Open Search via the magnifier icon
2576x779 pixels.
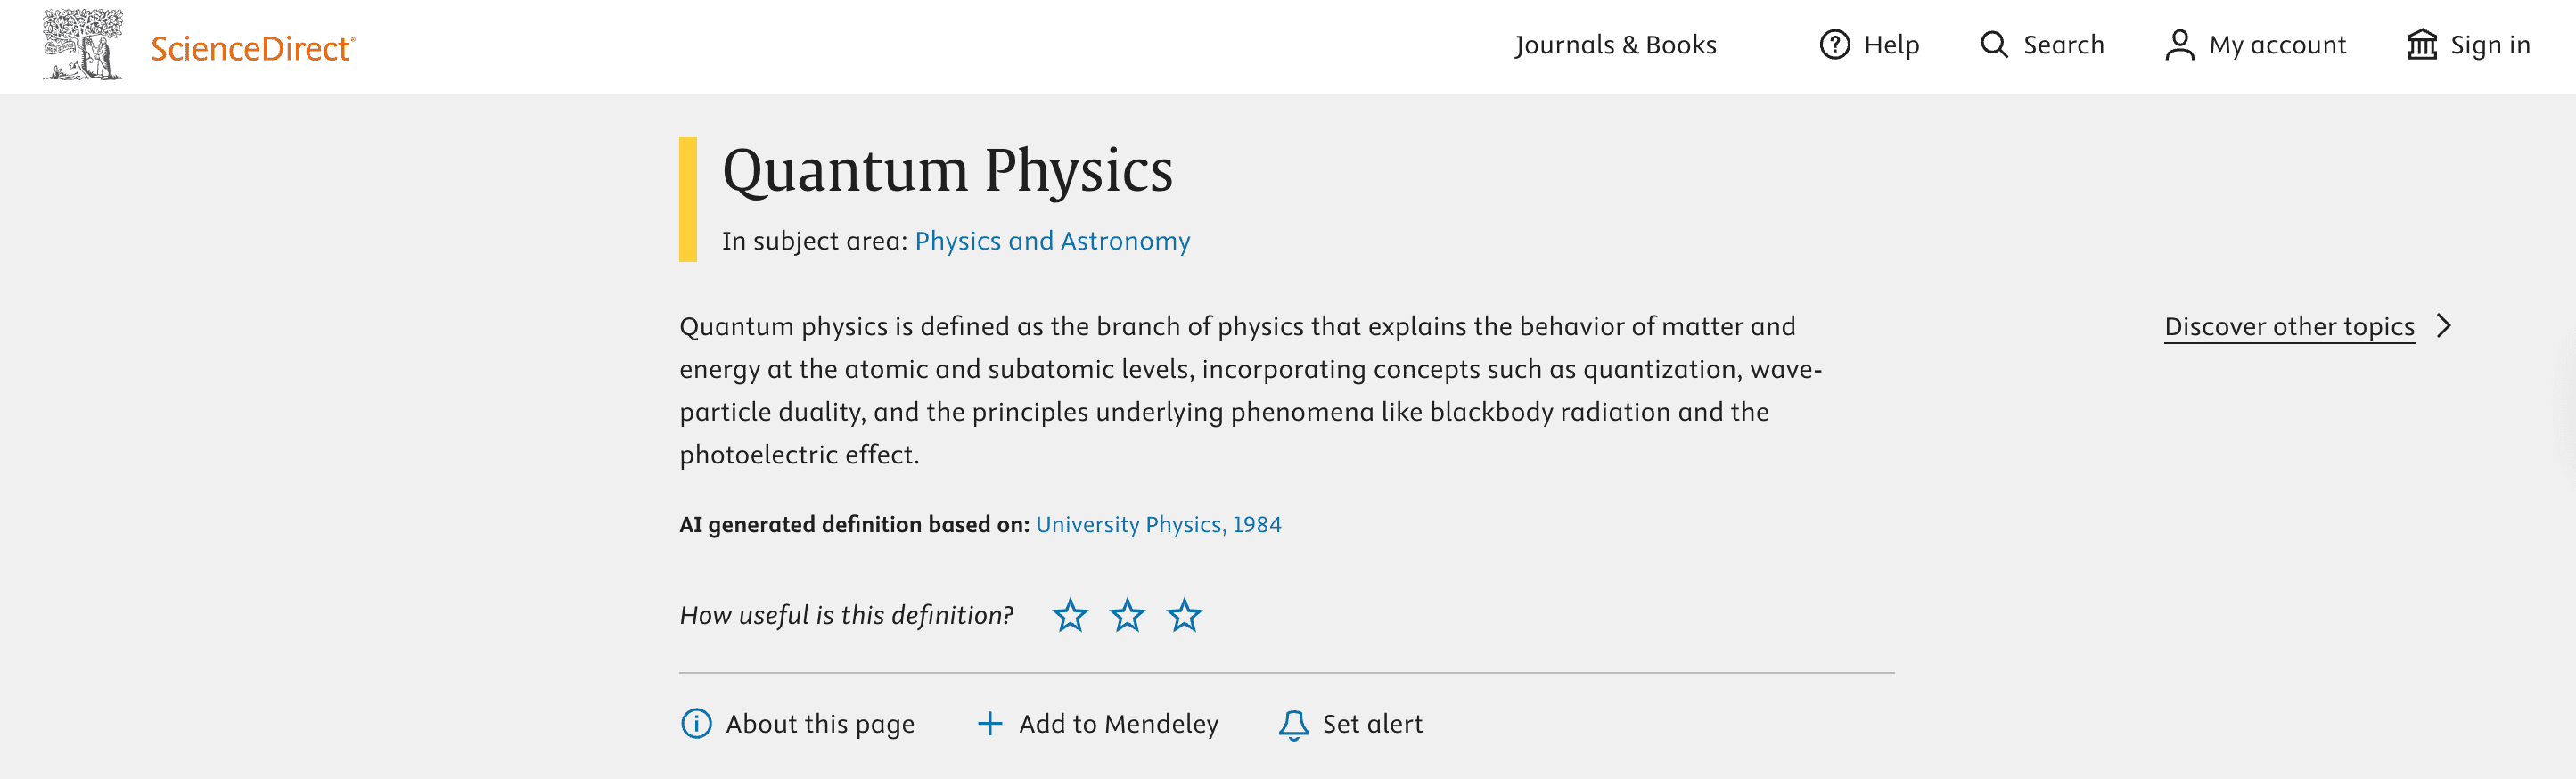coord(1996,44)
